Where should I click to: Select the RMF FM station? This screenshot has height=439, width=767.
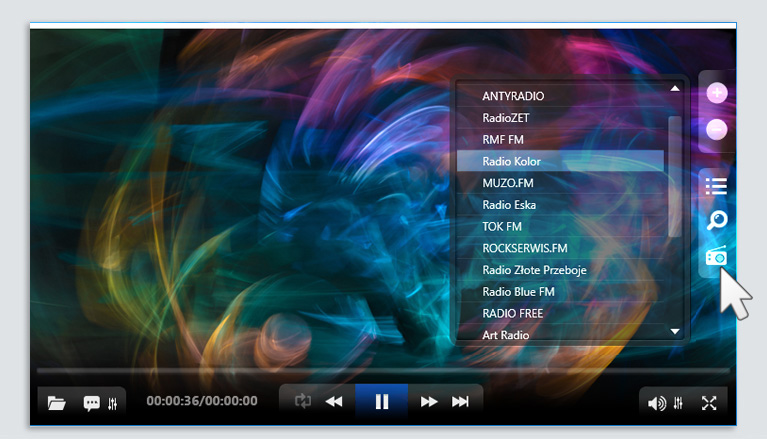pyautogui.click(x=560, y=139)
